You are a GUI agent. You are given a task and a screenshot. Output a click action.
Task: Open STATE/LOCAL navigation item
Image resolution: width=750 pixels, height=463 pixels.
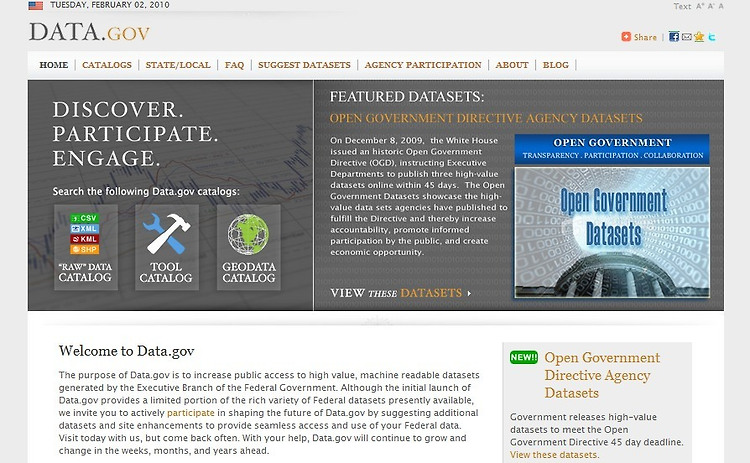pos(178,65)
